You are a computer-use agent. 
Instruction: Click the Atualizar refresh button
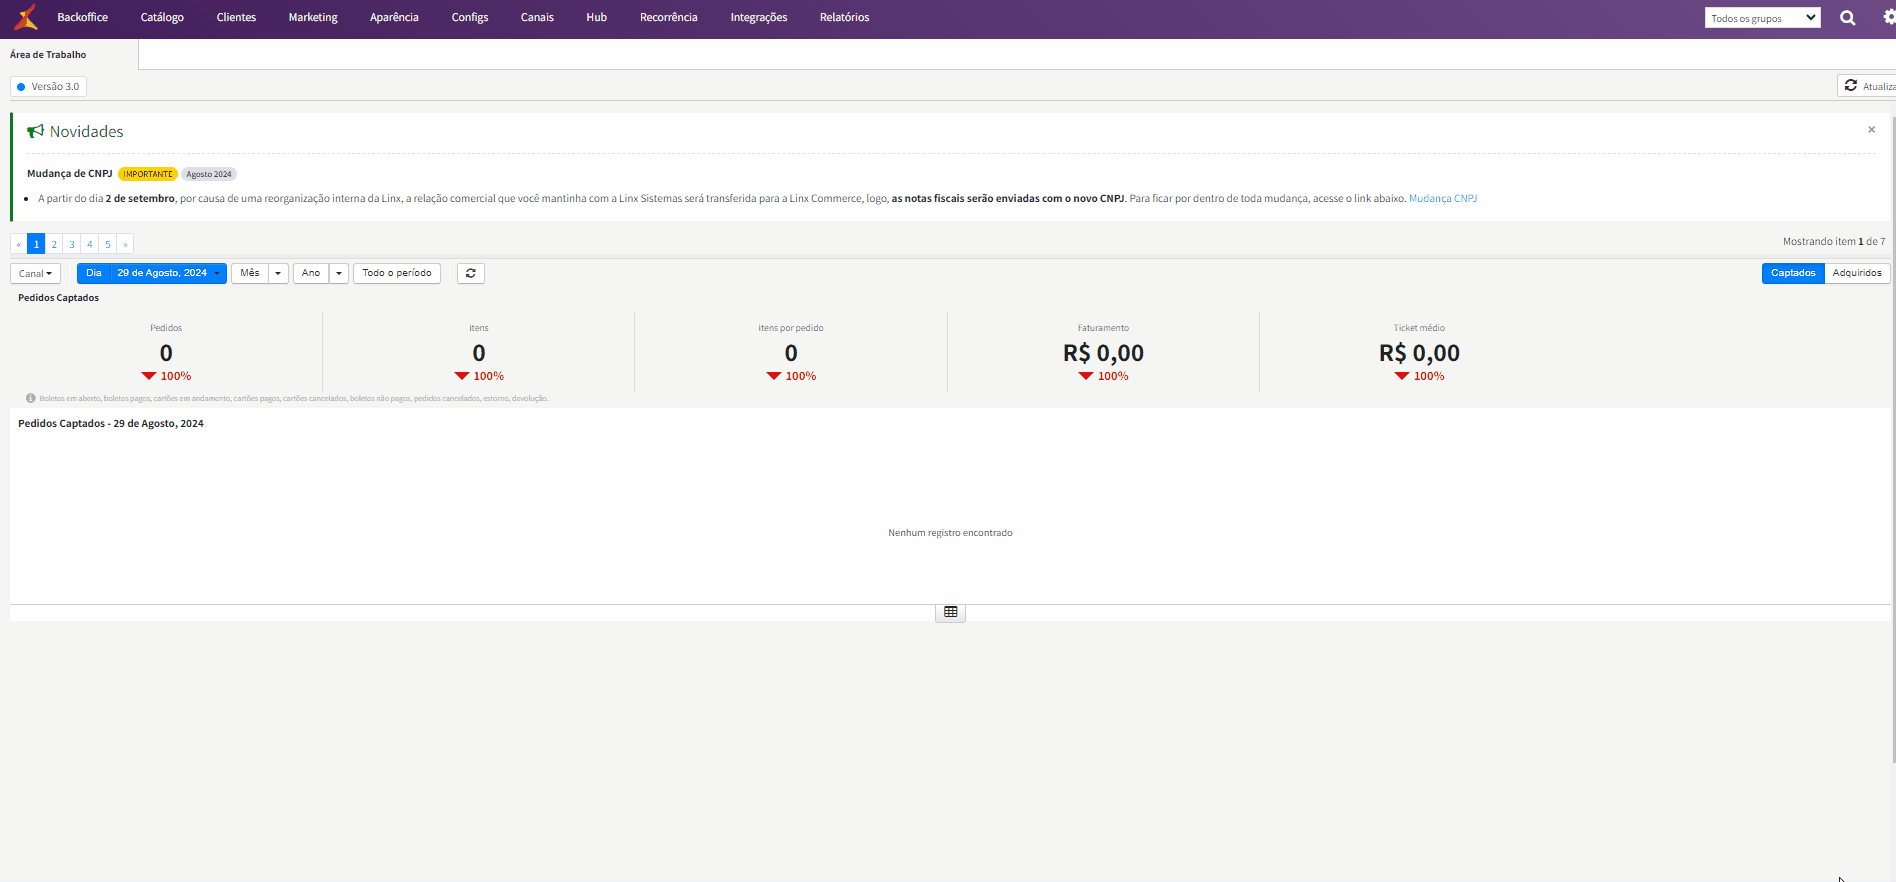[1867, 86]
